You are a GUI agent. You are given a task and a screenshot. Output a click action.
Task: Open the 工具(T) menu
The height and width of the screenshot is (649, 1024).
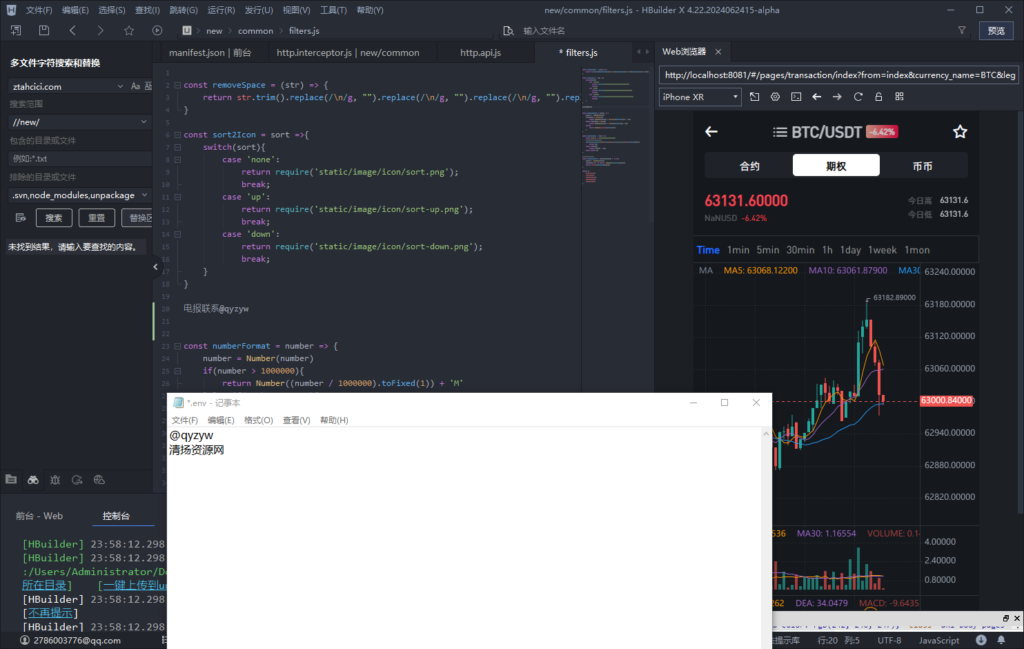click(x=333, y=10)
